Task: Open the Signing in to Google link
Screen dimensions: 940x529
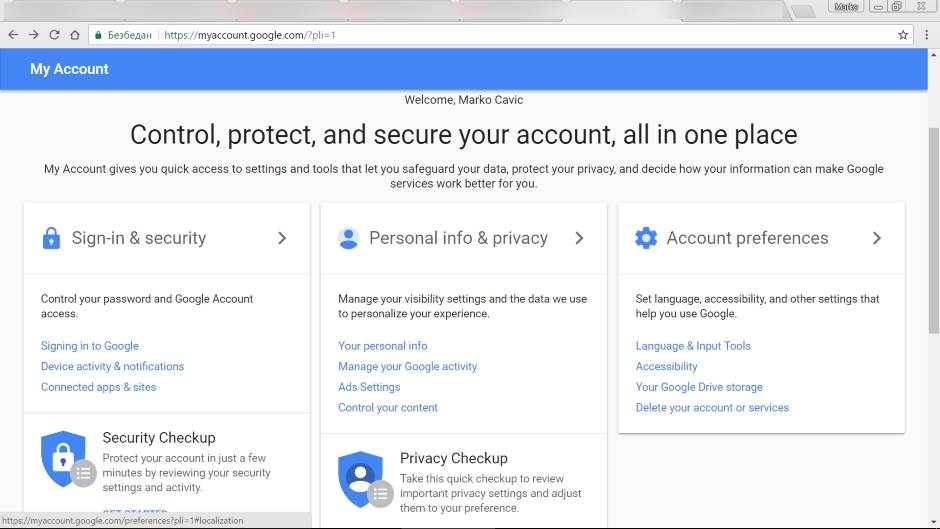Action: [90, 346]
